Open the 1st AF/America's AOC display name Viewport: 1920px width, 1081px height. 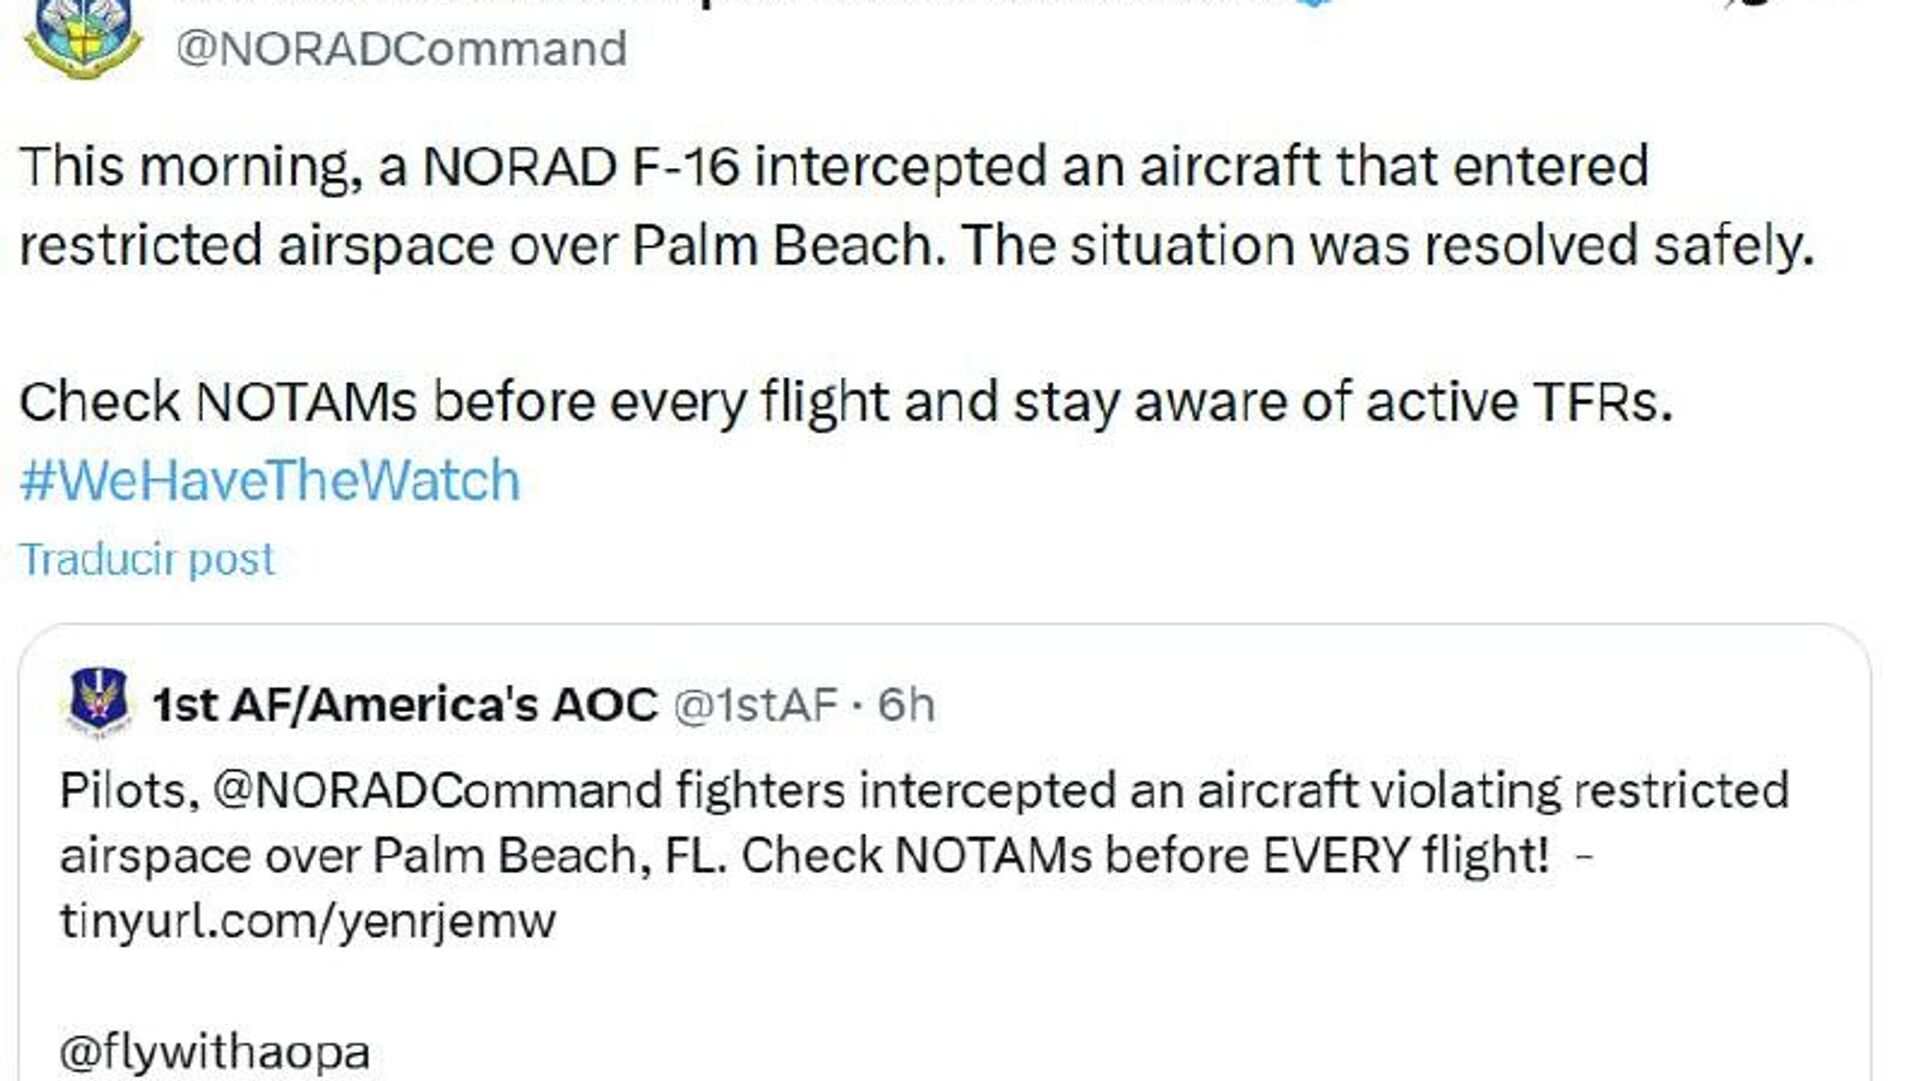405,705
